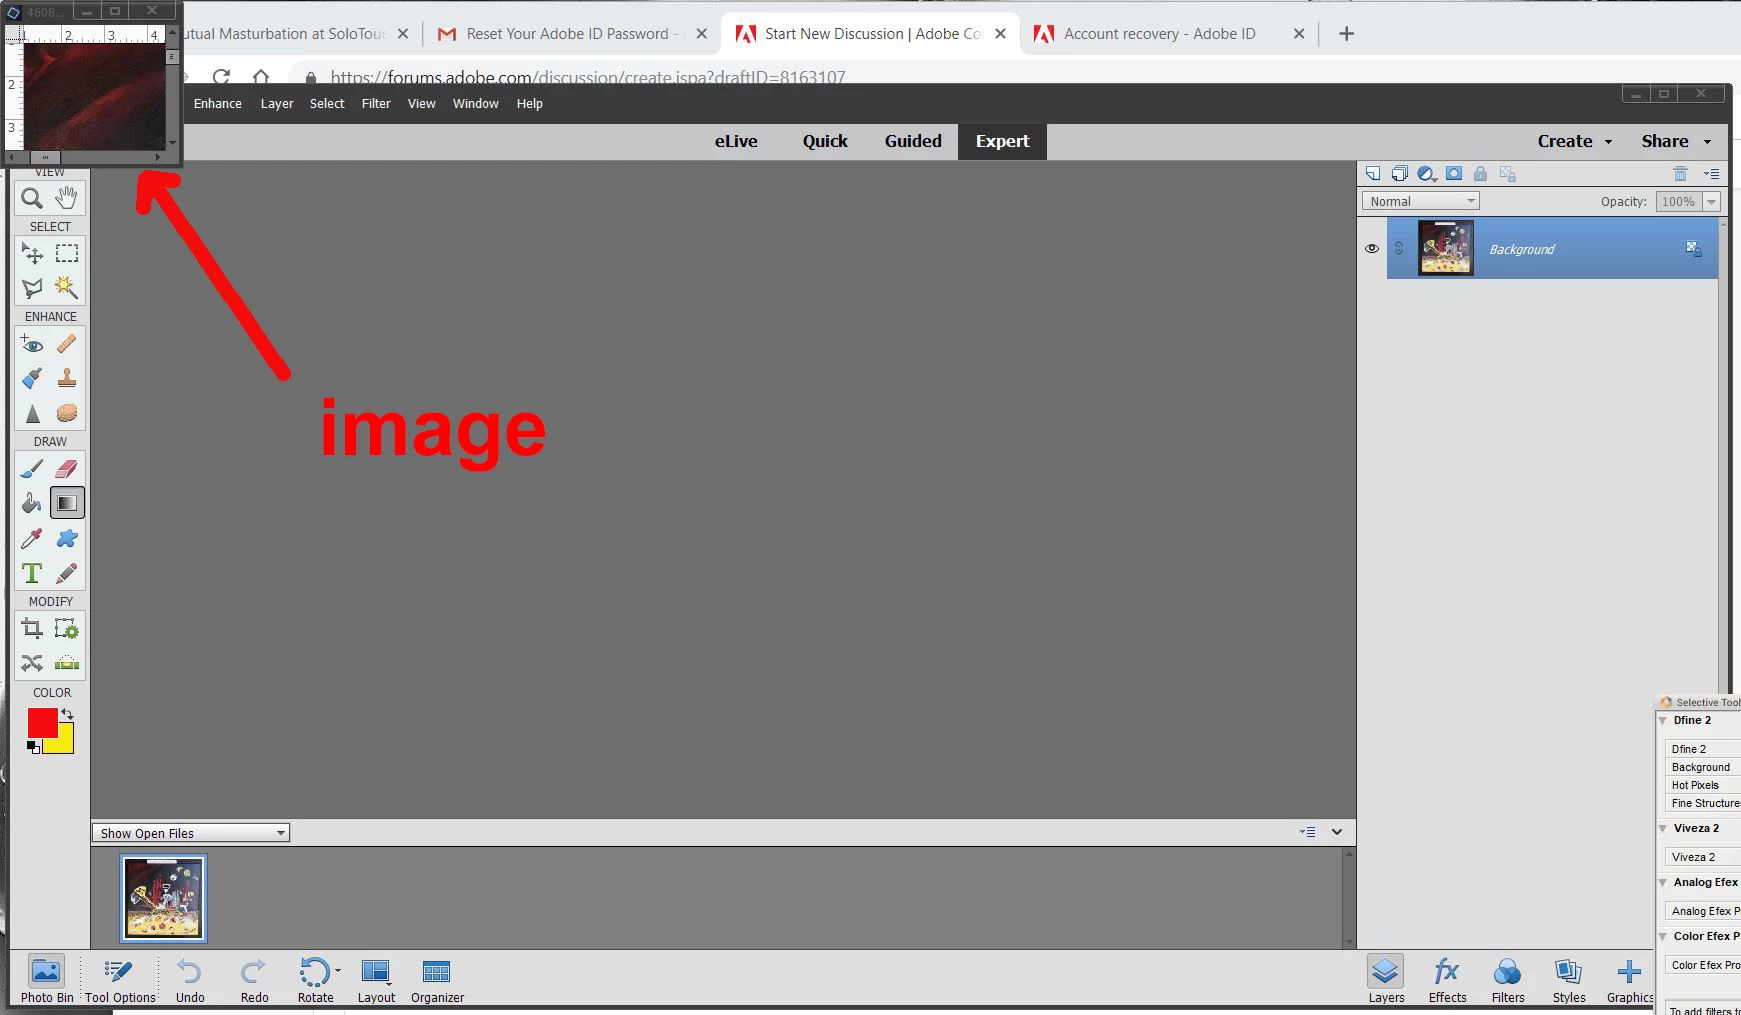
Task: Click the Rotate button
Action: (316, 980)
